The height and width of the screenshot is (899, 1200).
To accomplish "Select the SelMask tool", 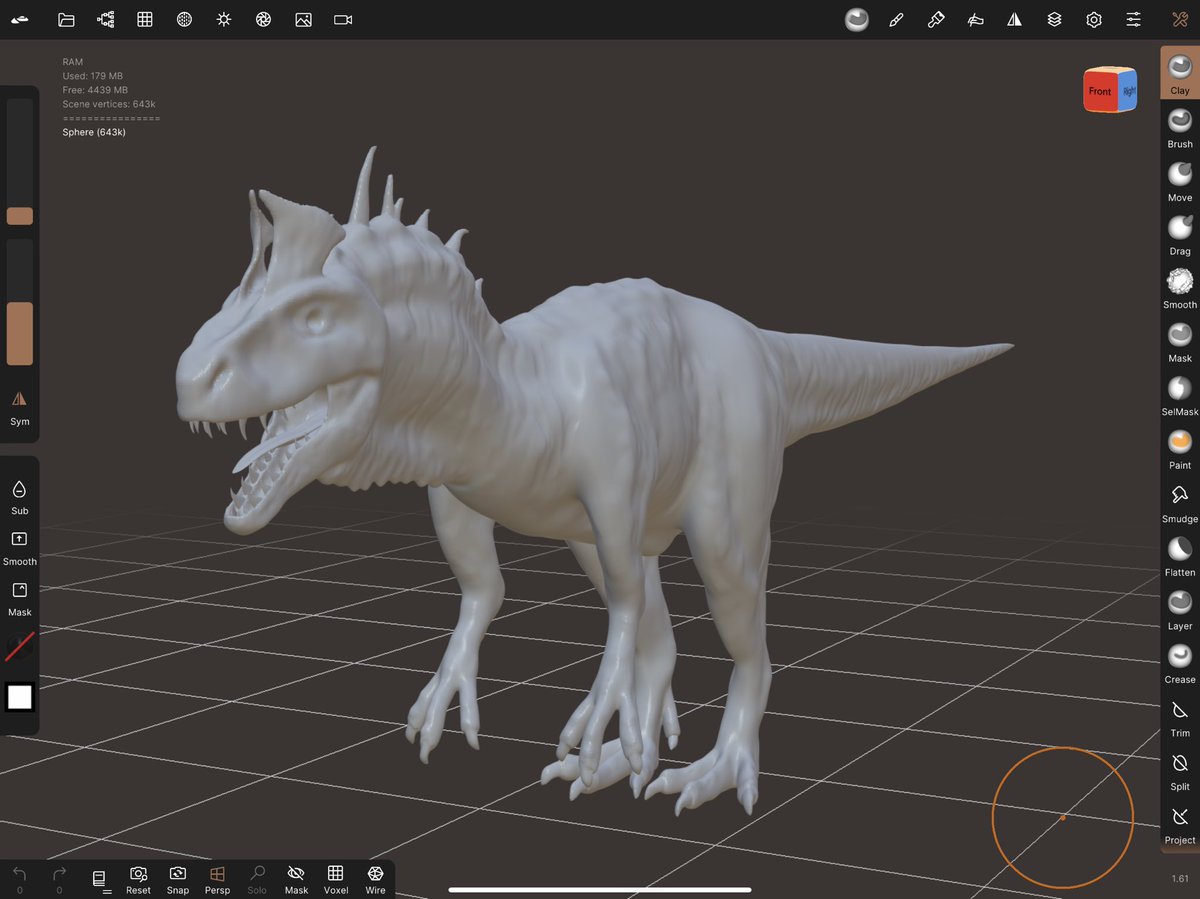I will tap(1180, 395).
